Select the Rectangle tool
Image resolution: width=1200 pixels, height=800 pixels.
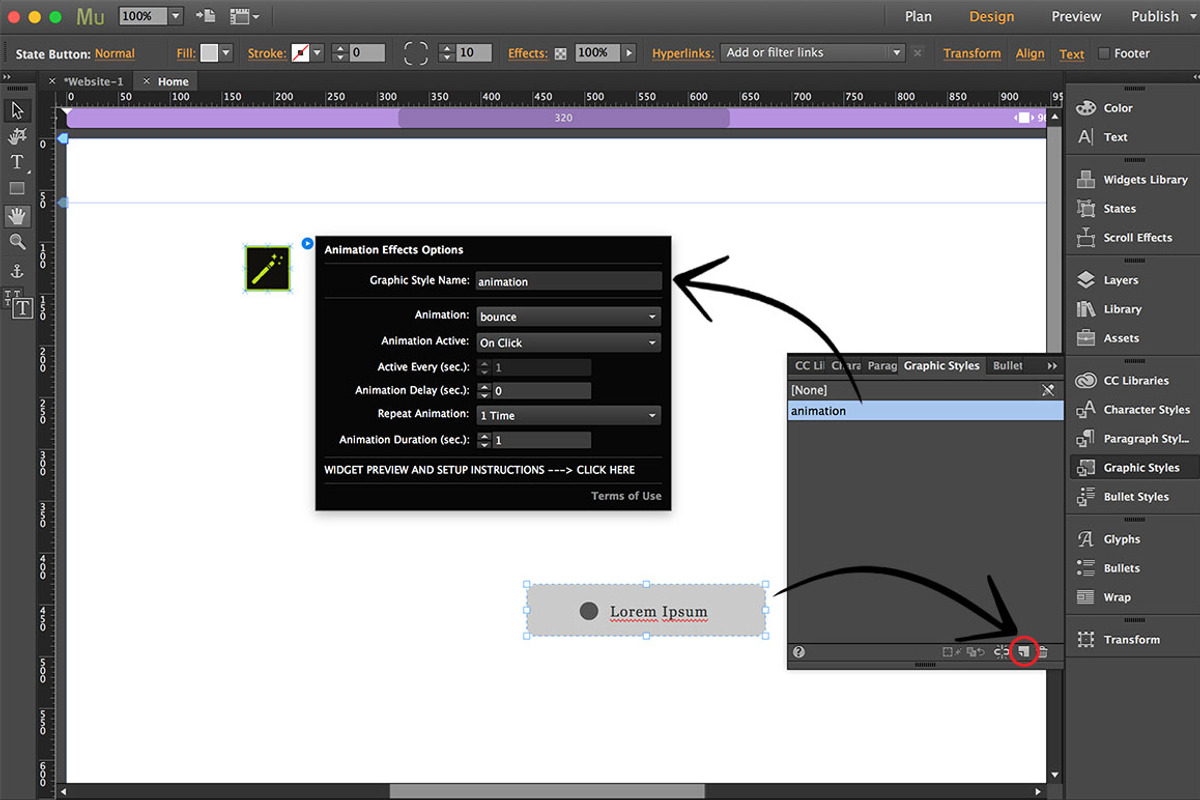17,188
